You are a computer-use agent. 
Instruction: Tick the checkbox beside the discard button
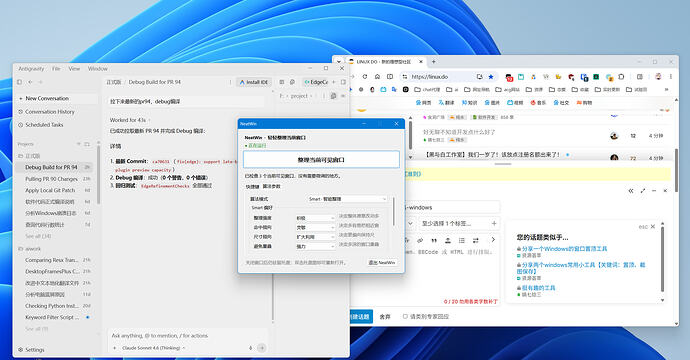pyautogui.click(x=405, y=316)
